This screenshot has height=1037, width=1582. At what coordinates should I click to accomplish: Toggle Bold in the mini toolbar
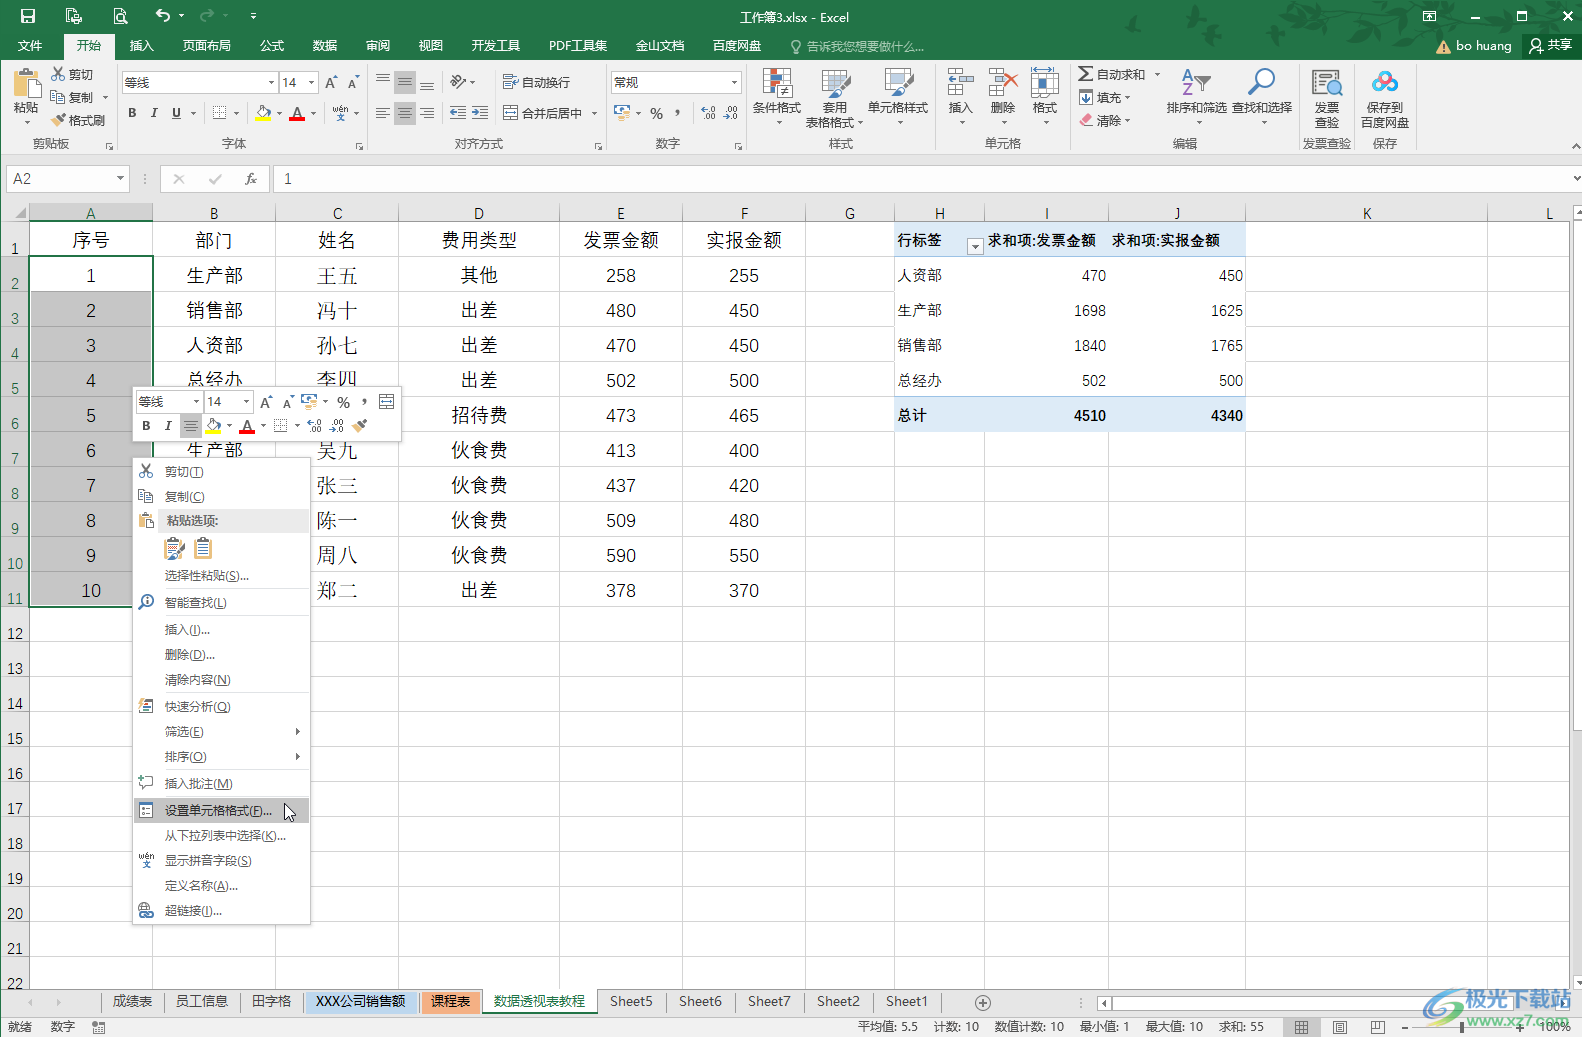pos(146,426)
